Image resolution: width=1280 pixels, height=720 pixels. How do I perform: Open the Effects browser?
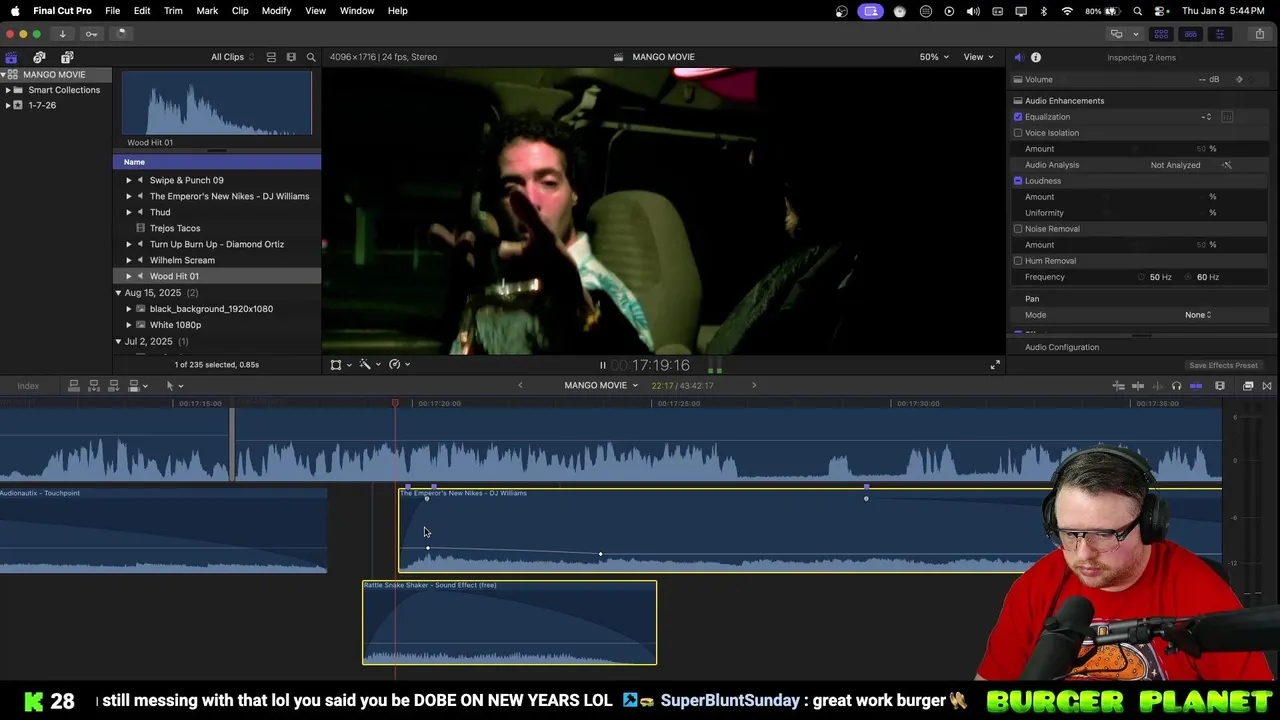coord(1248,386)
